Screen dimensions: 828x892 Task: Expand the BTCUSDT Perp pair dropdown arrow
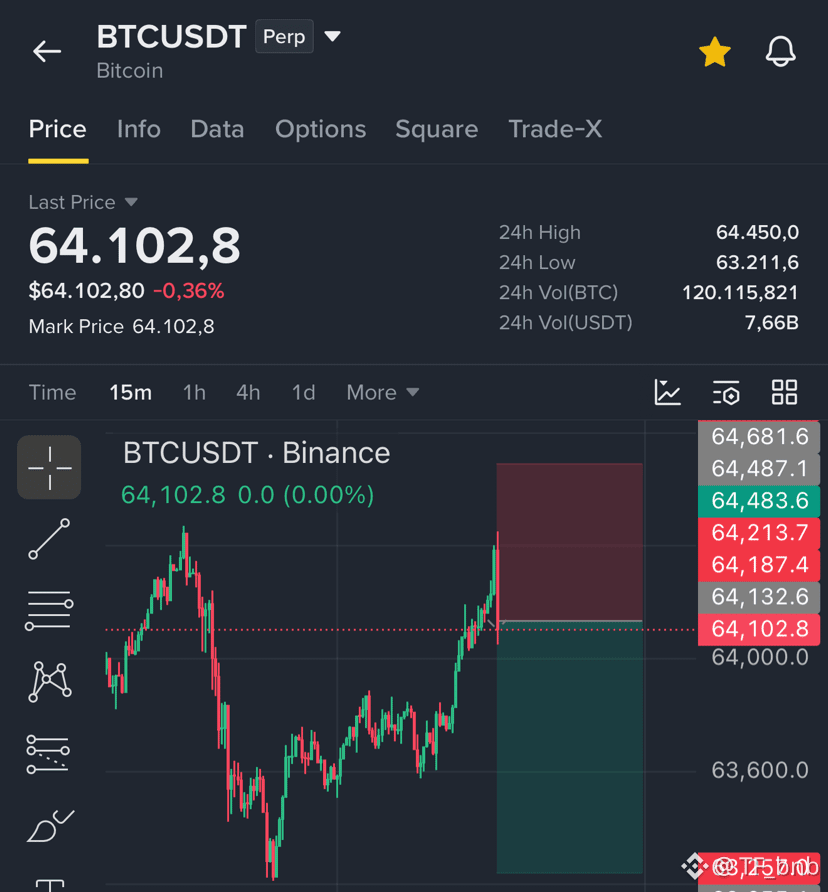pyautogui.click(x=332, y=36)
